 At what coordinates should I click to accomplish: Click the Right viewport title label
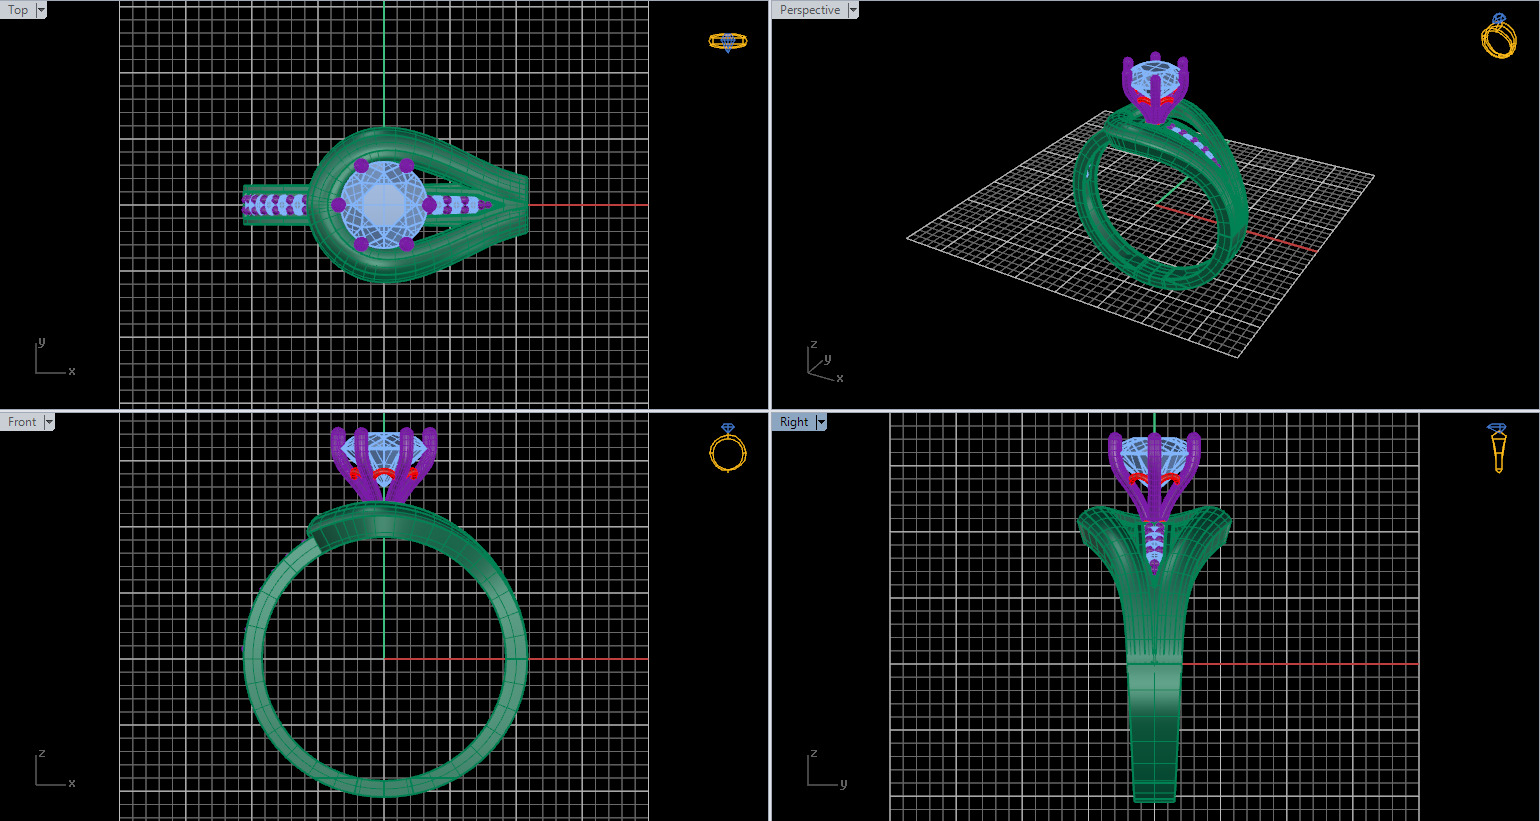794,422
